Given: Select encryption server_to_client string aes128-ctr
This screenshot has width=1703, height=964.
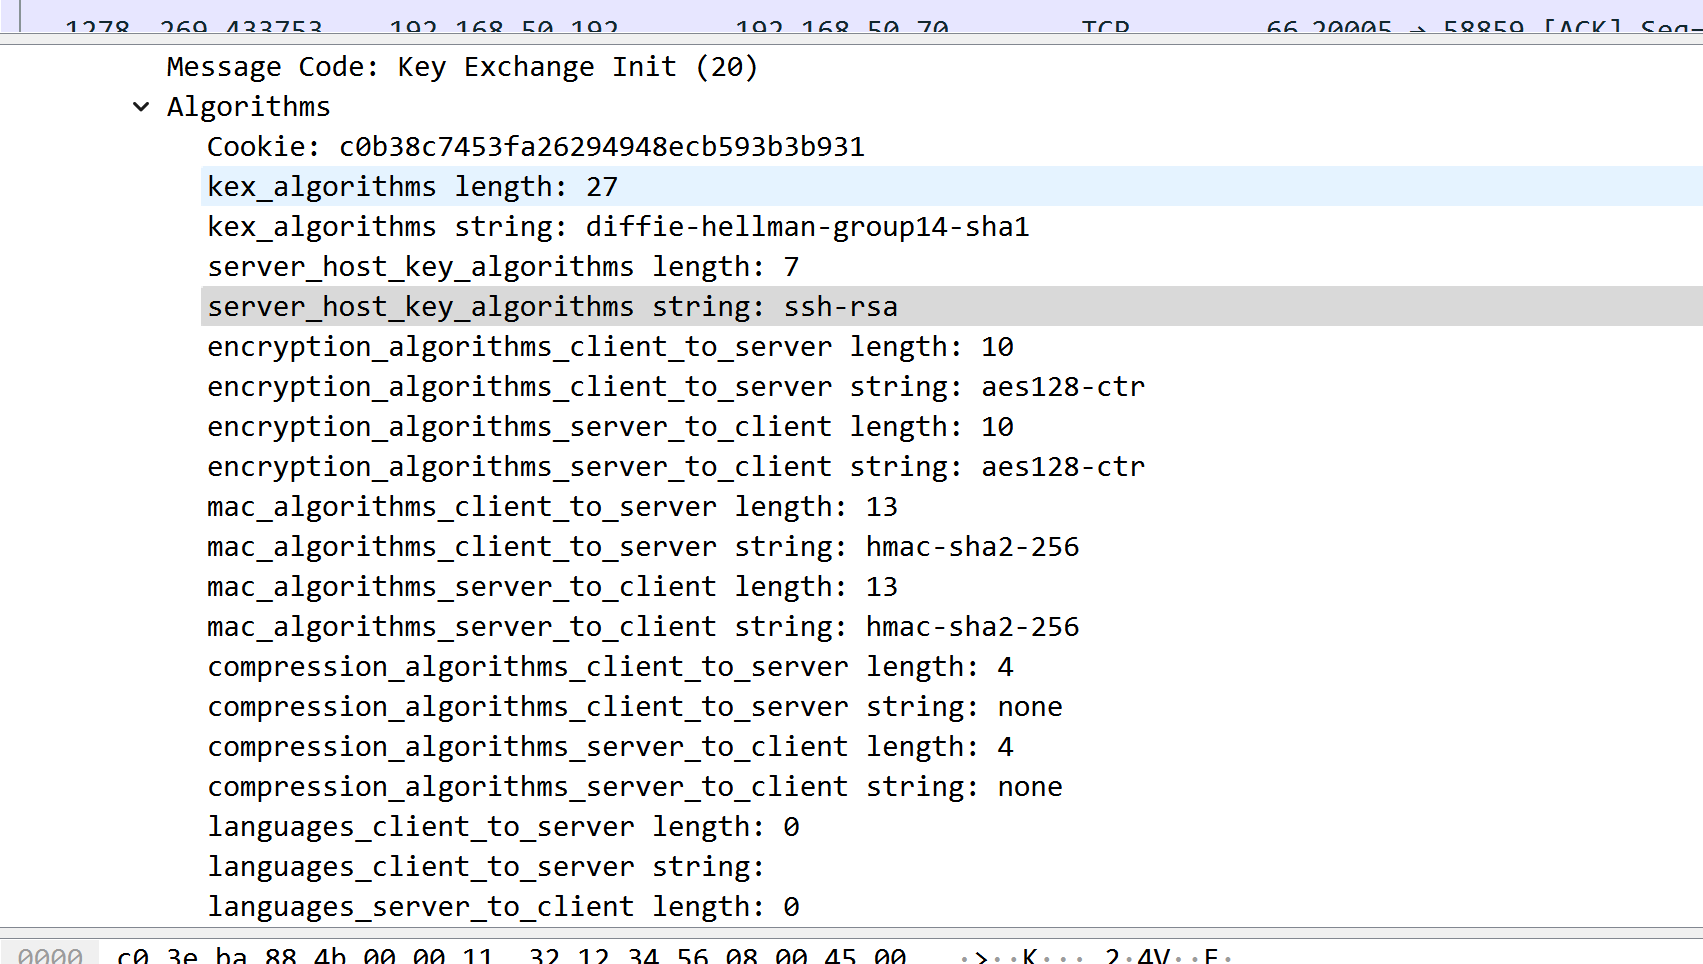Looking at the screenshot, I should 675,467.
